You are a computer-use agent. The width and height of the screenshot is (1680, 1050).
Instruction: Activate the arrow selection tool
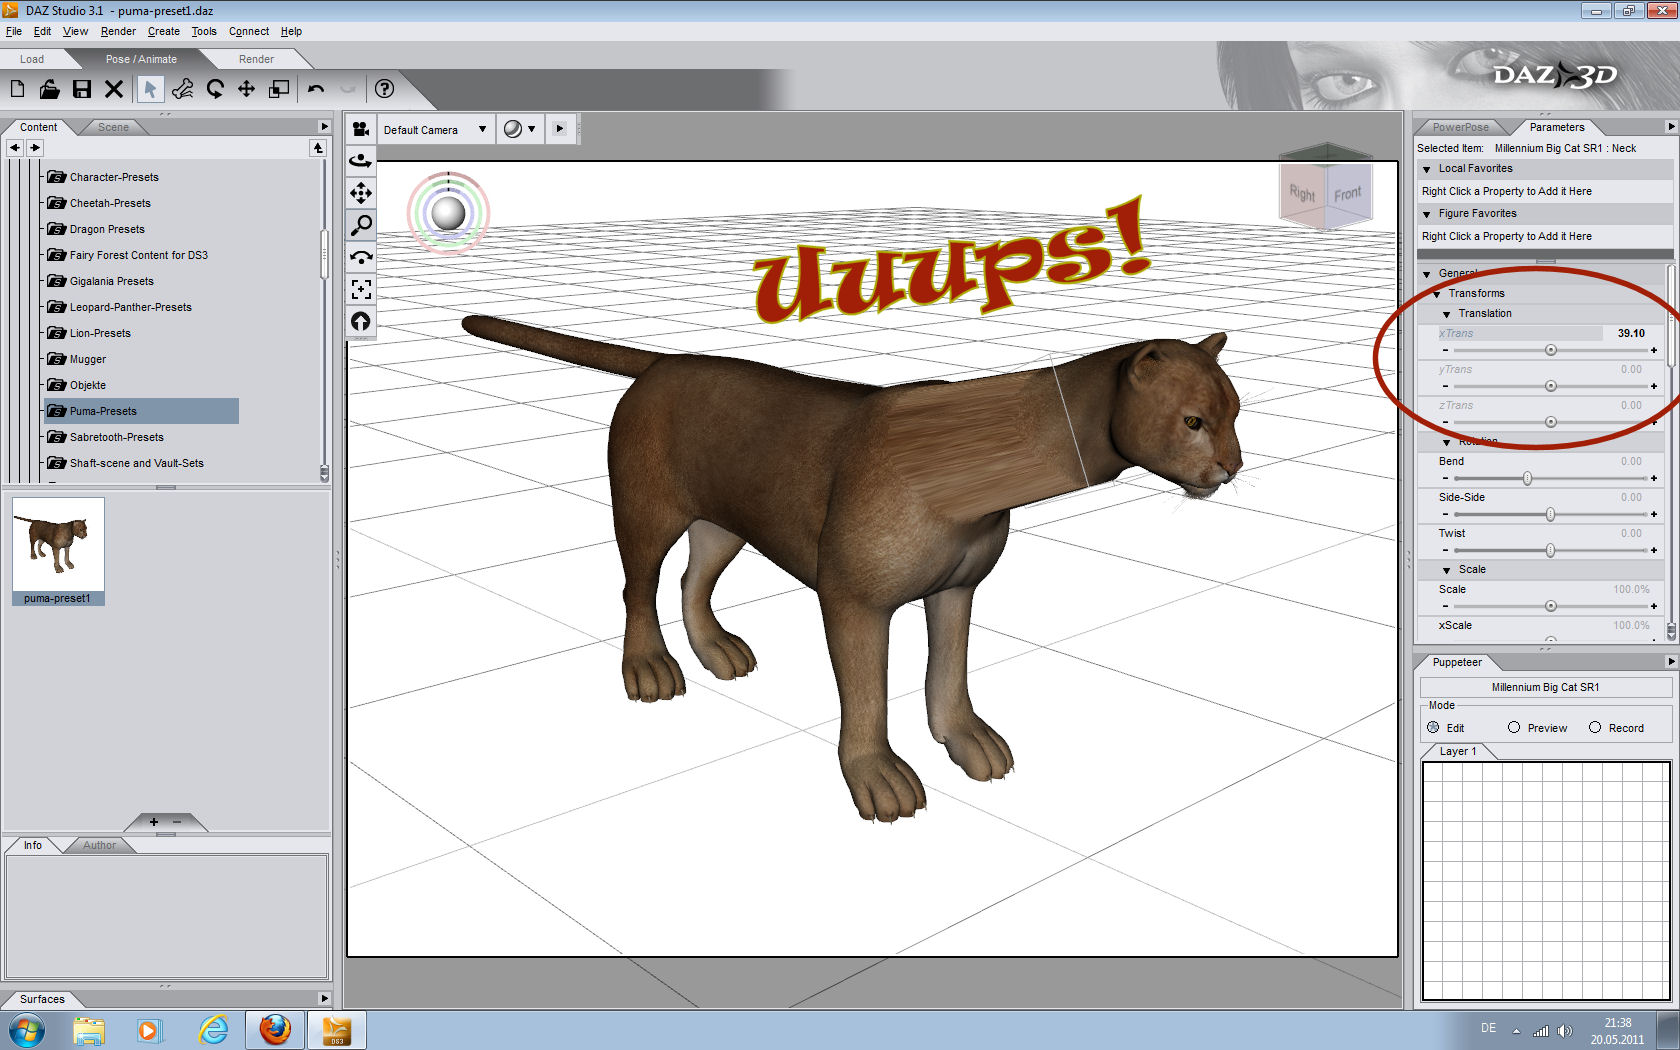pyautogui.click(x=149, y=89)
